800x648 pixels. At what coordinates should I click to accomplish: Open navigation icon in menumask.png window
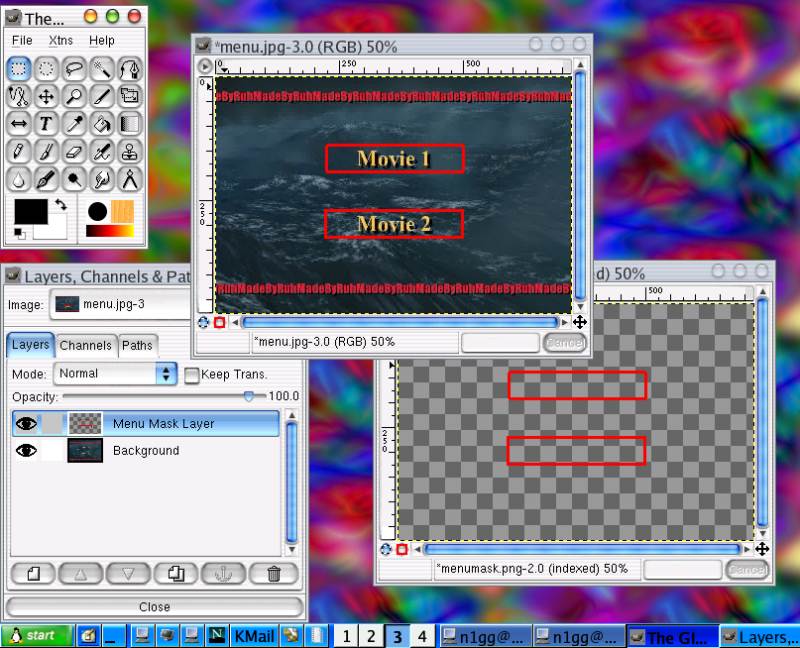762,549
